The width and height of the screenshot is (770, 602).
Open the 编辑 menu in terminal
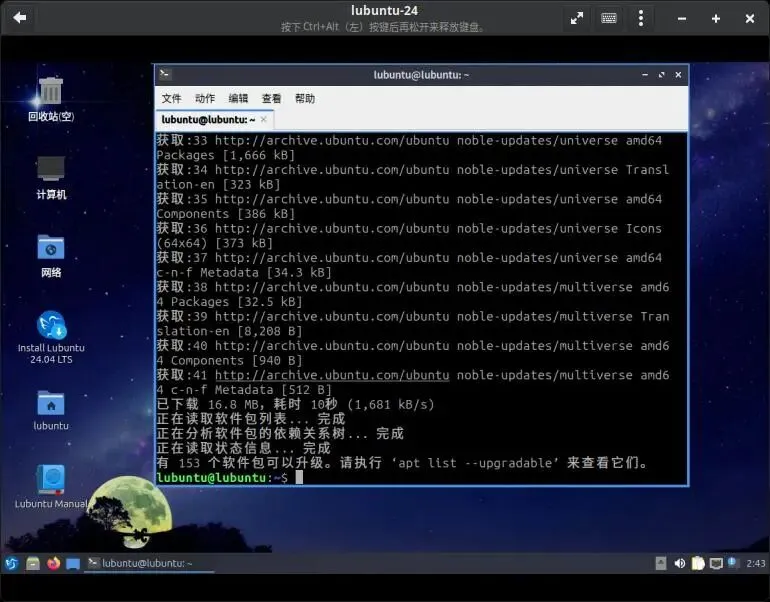tap(238, 99)
